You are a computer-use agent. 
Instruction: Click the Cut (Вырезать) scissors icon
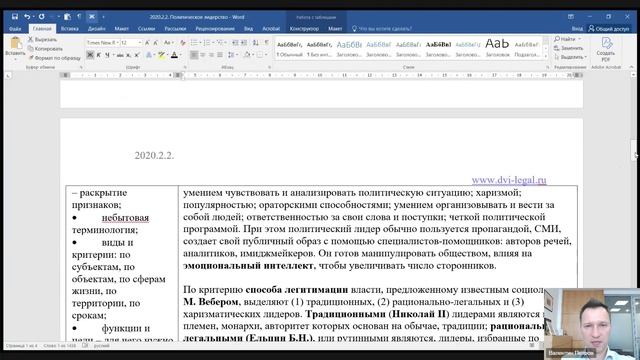tap(31, 40)
